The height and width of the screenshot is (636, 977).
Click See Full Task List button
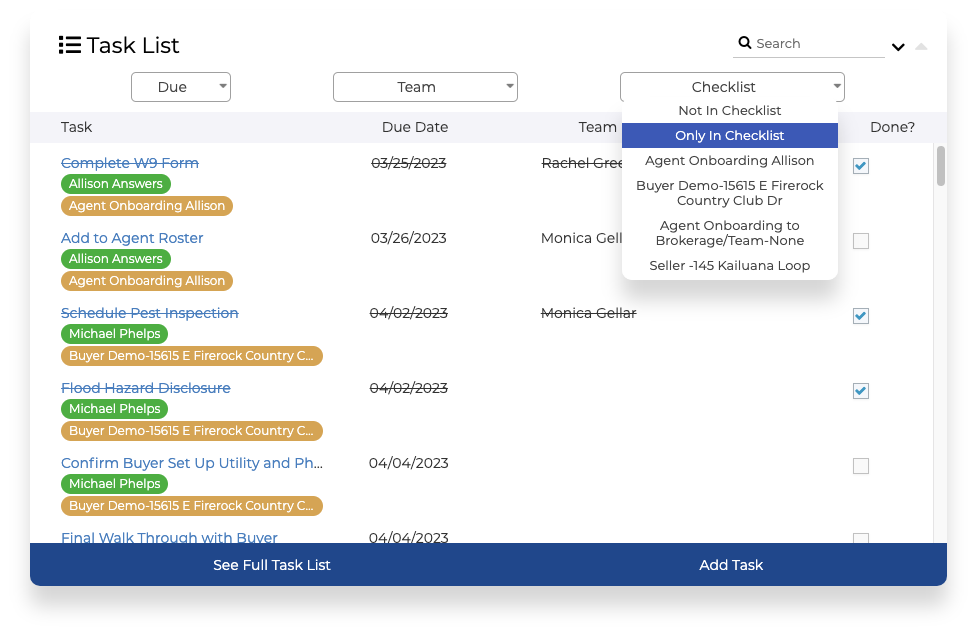(x=272, y=565)
